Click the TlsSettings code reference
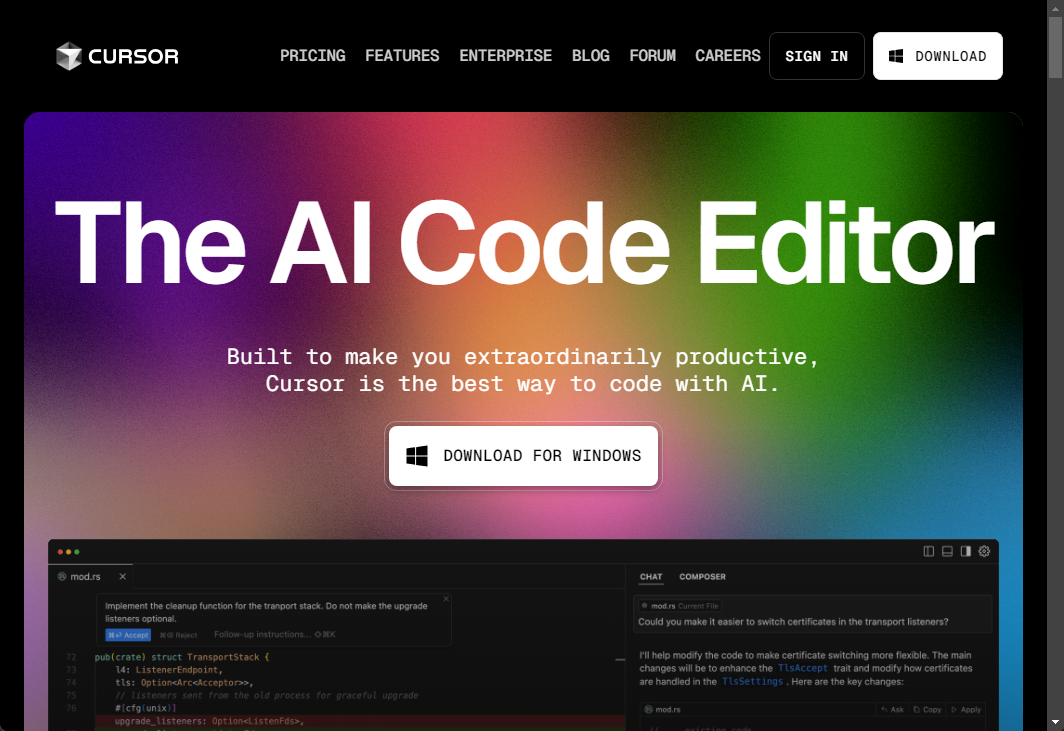Screen dimensions: 1064x731 point(753,681)
